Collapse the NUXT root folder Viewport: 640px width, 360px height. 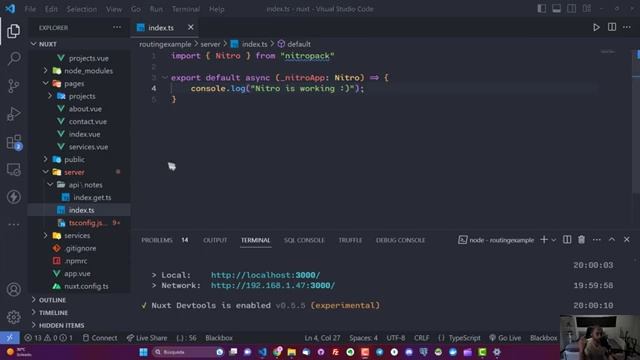33,44
